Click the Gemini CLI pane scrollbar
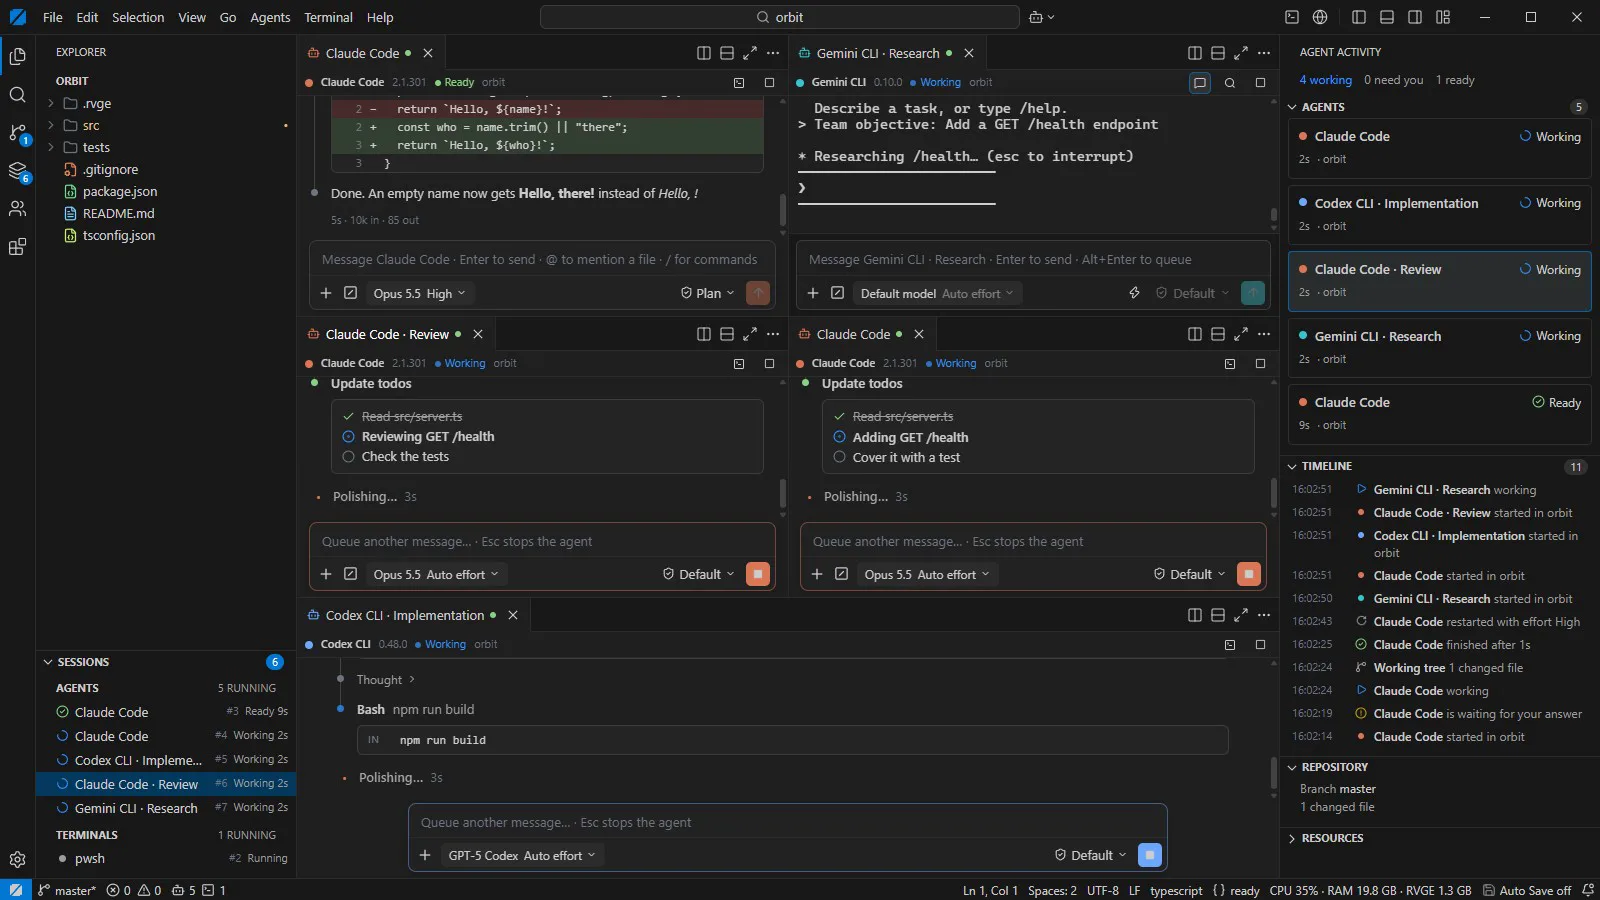 [x=1273, y=213]
